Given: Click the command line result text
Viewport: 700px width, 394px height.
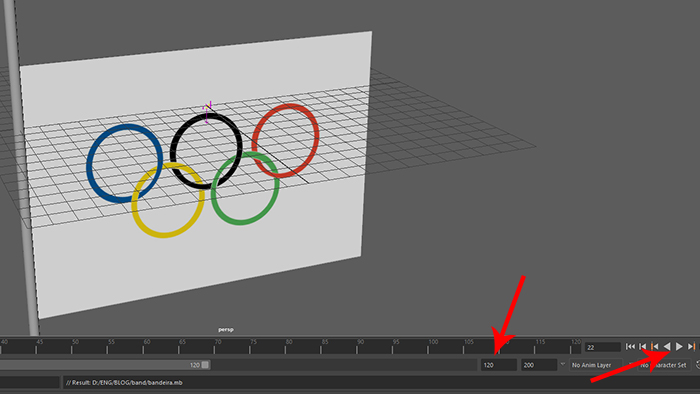Looking at the screenshot, I should [x=124, y=382].
